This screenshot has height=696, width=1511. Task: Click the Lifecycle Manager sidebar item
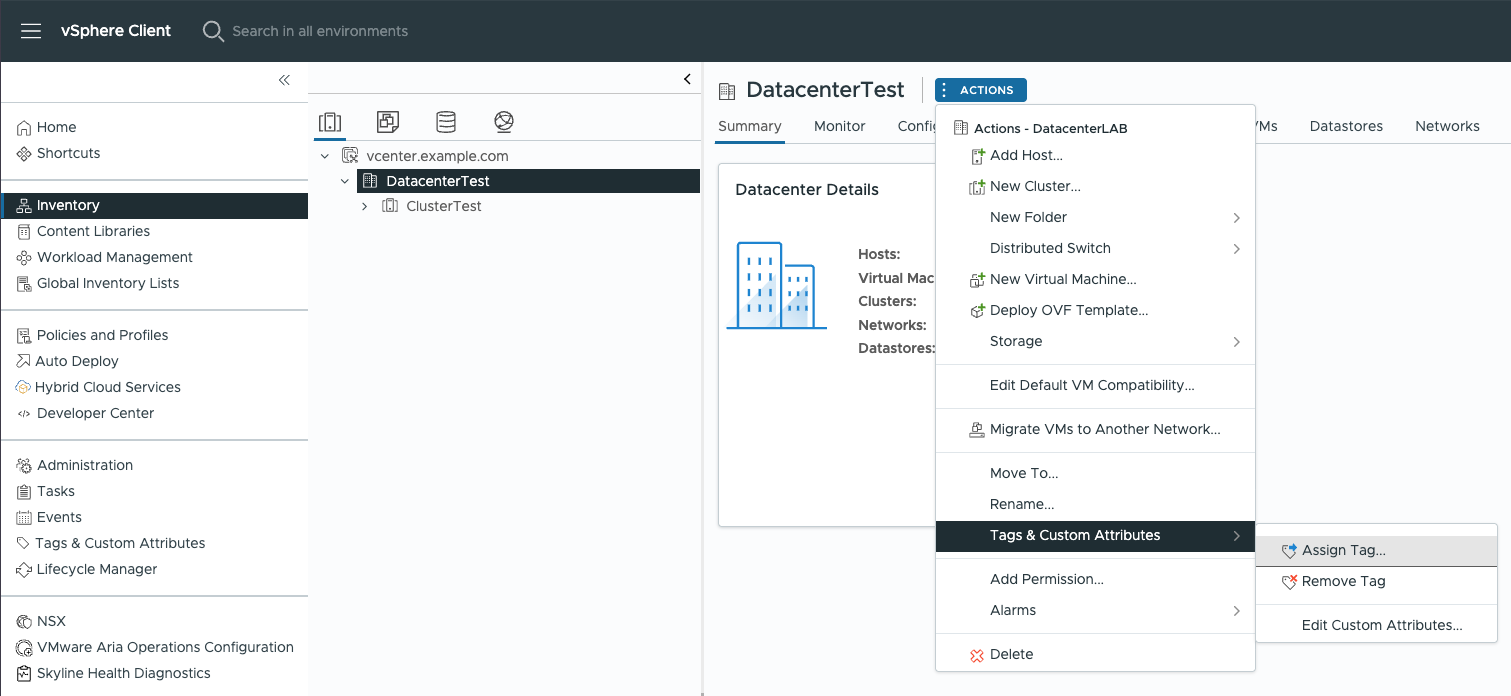96,569
